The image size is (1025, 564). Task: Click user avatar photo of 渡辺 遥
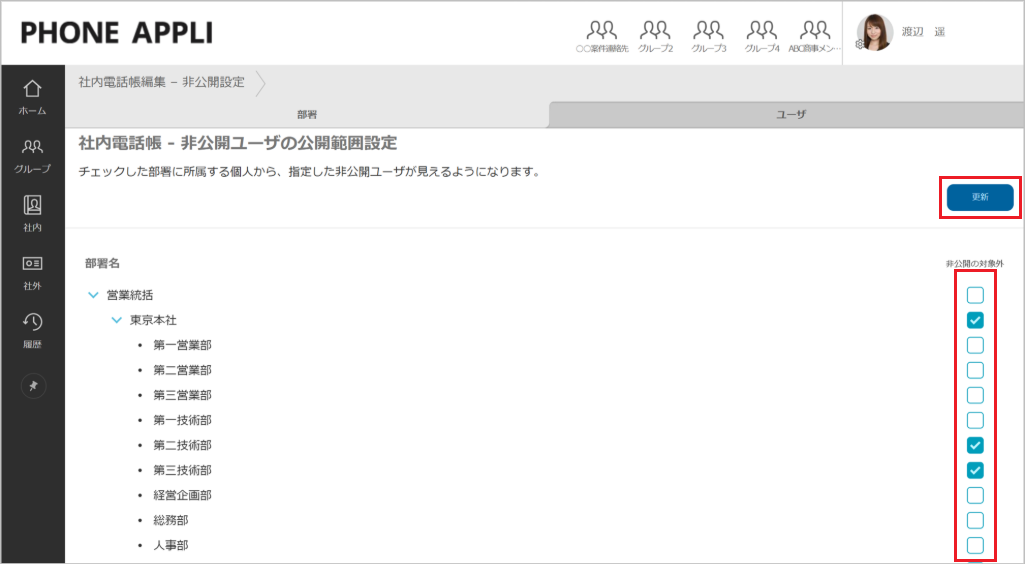(875, 32)
